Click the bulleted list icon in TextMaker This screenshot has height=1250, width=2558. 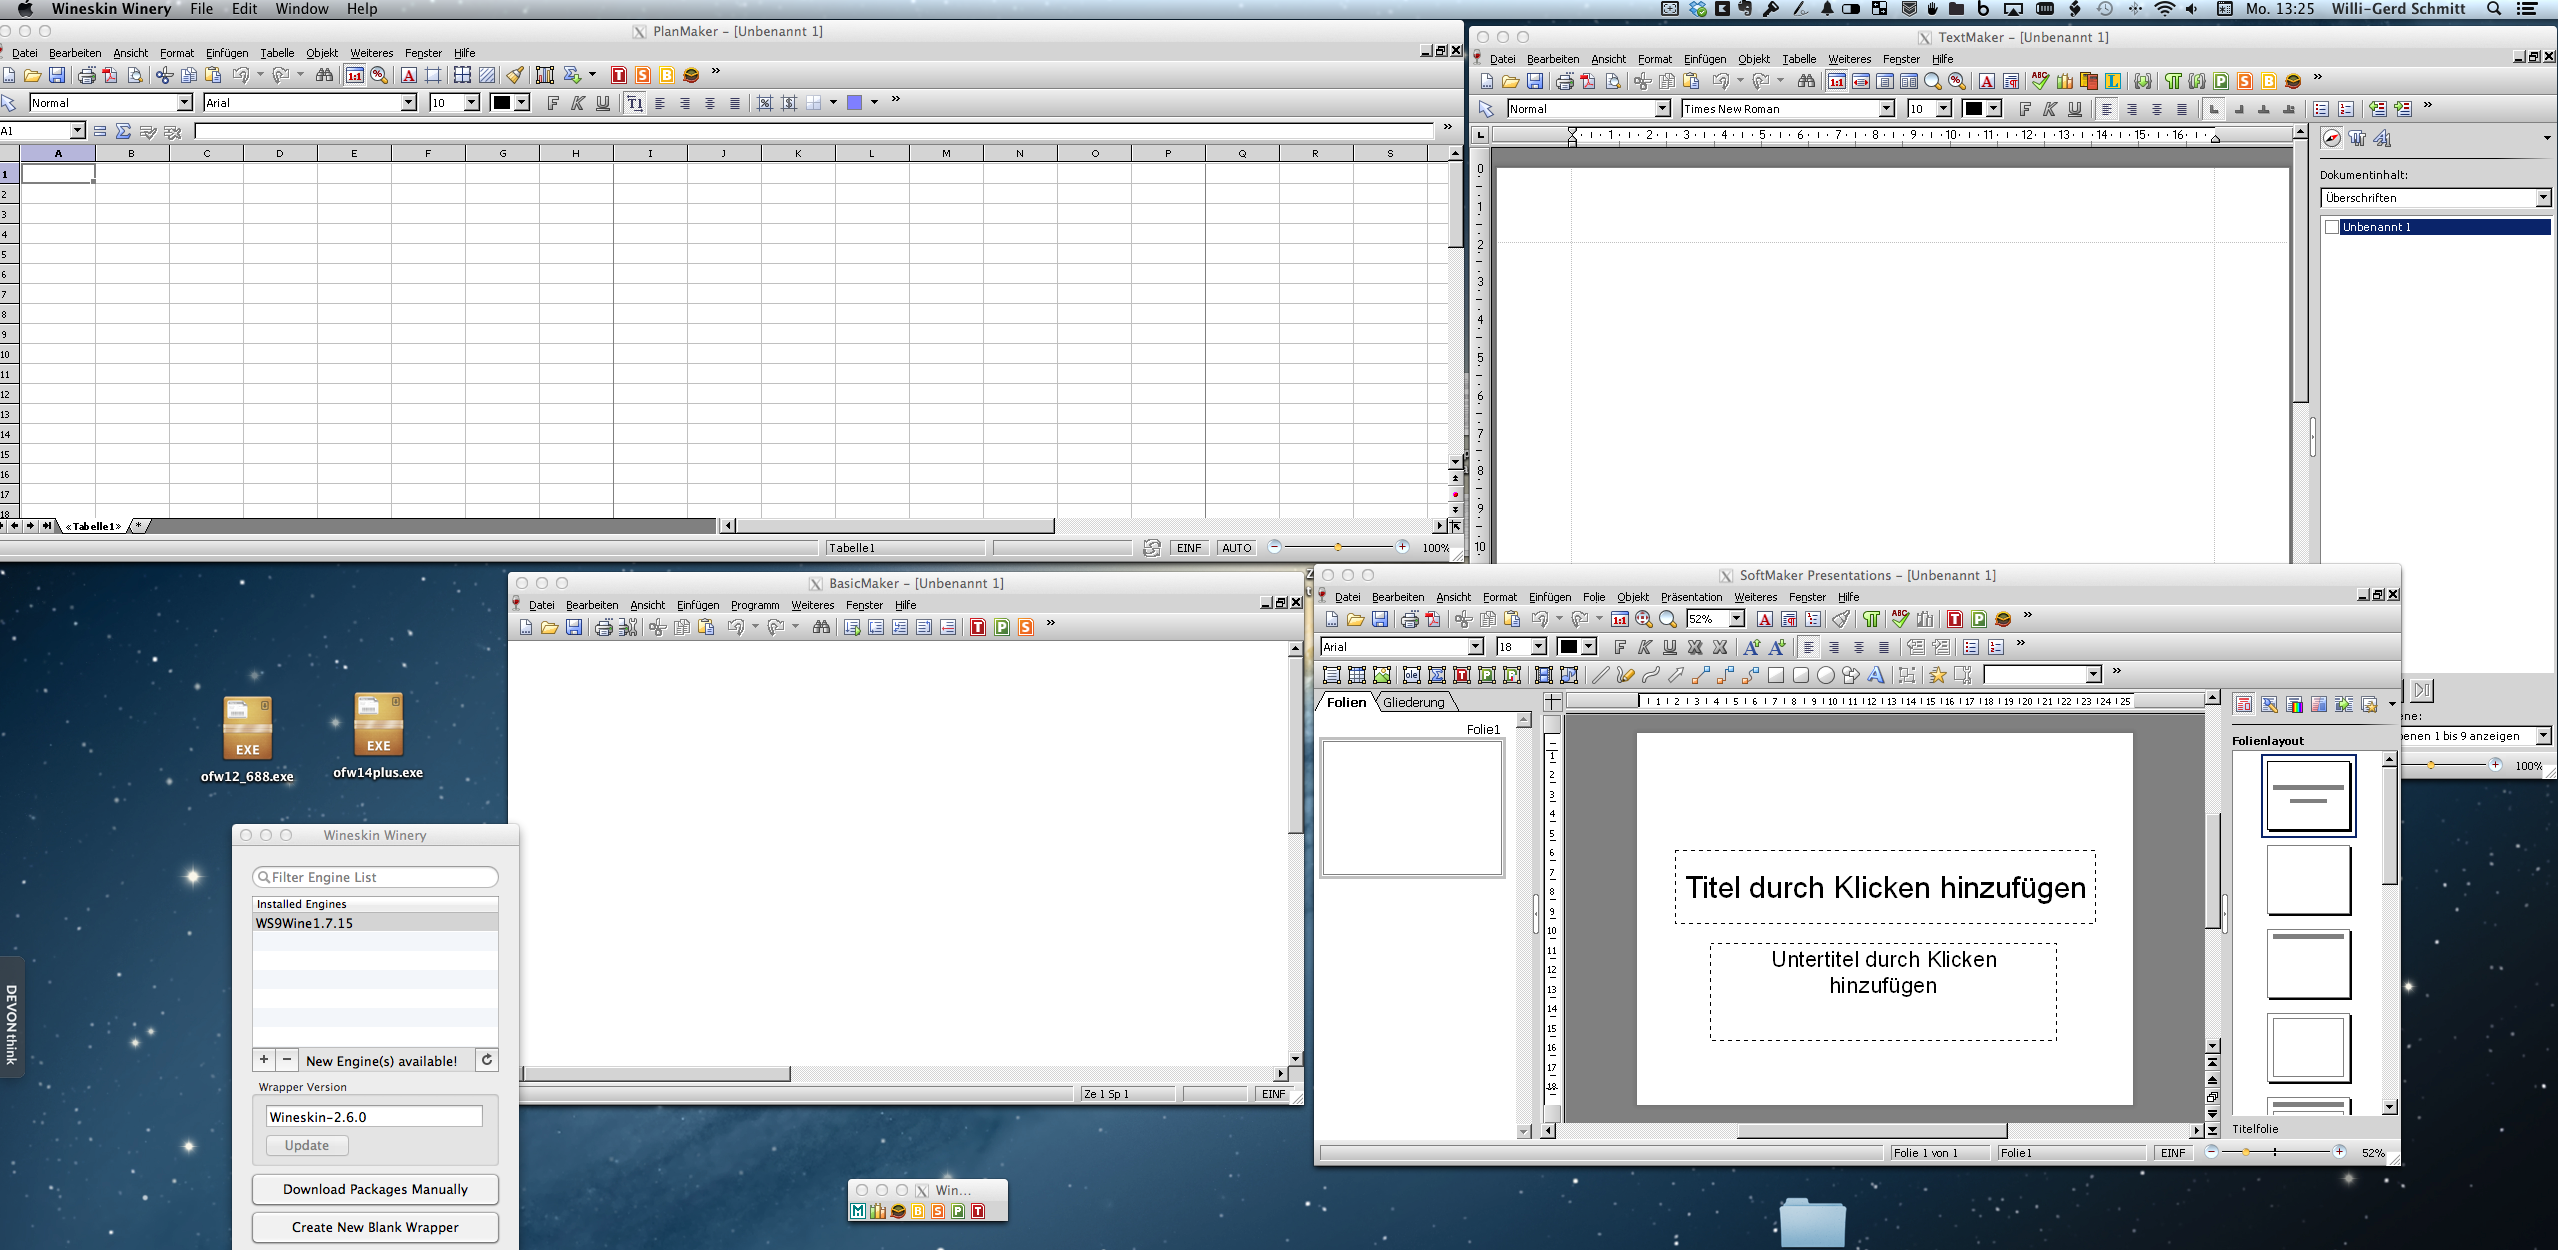(2321, 109)
